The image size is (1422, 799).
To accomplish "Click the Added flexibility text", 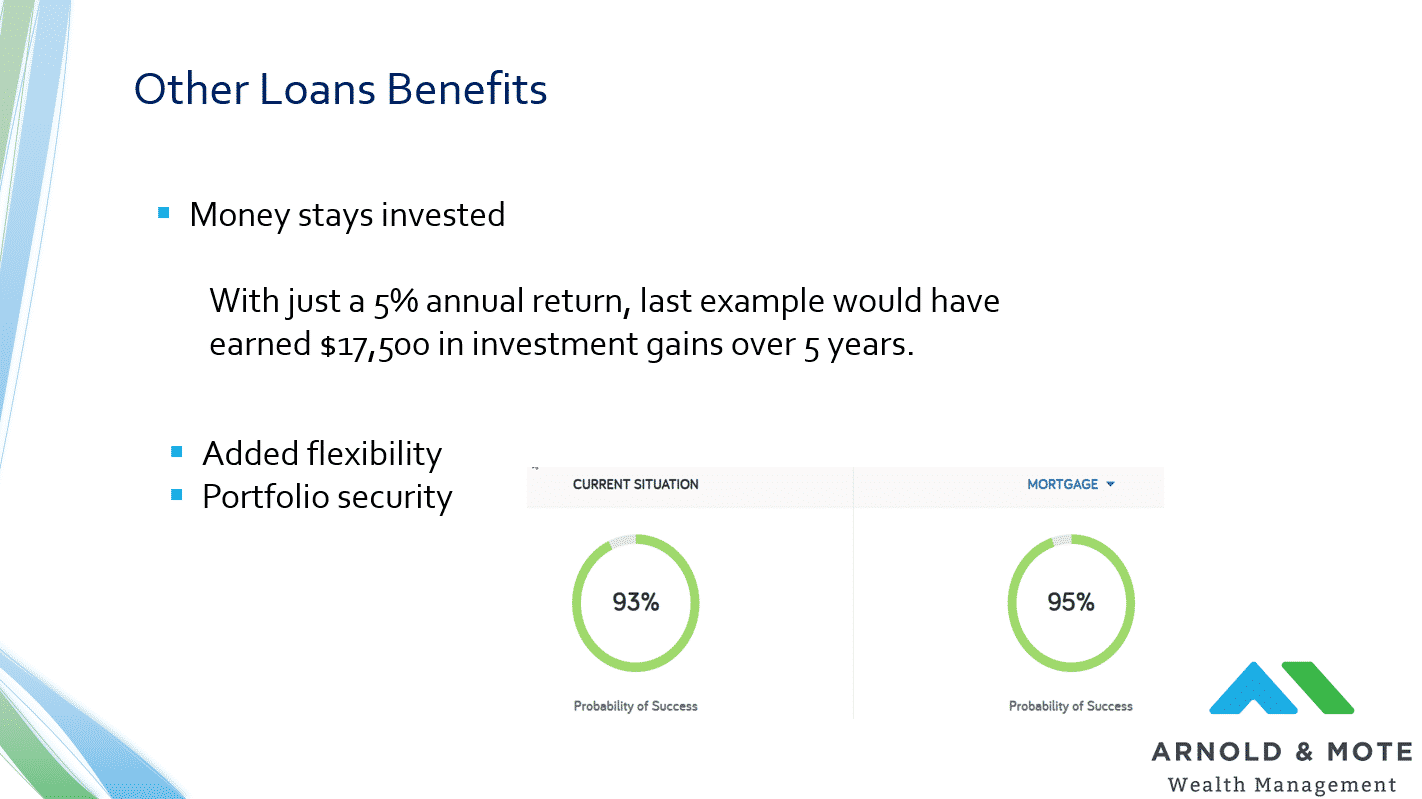I will pos(322,454).
